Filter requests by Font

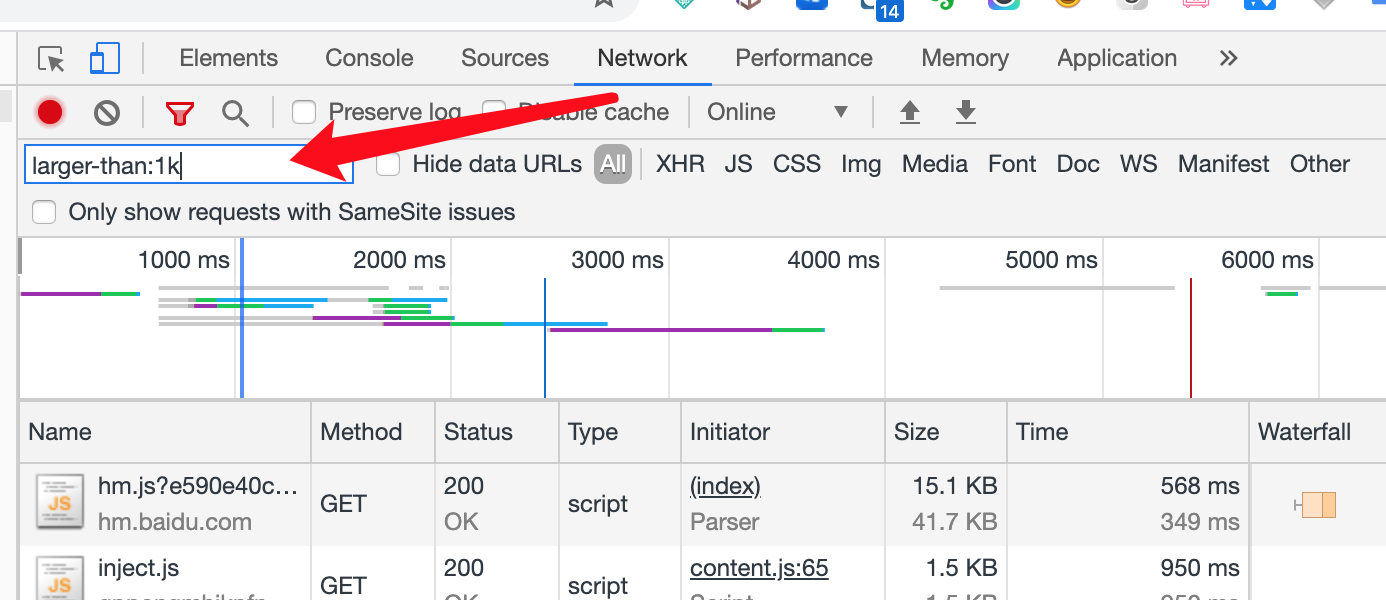pyautogui.click(x=1012, y=164)
